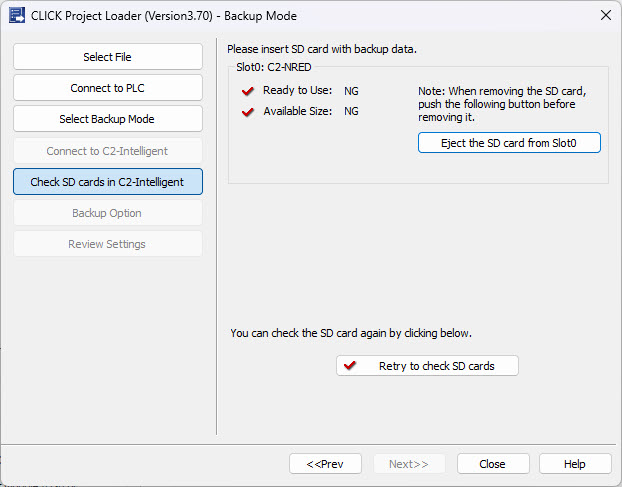Click the greyed-out Review Settings step
The image size is (622, 487).
click(x=108, y=244)
